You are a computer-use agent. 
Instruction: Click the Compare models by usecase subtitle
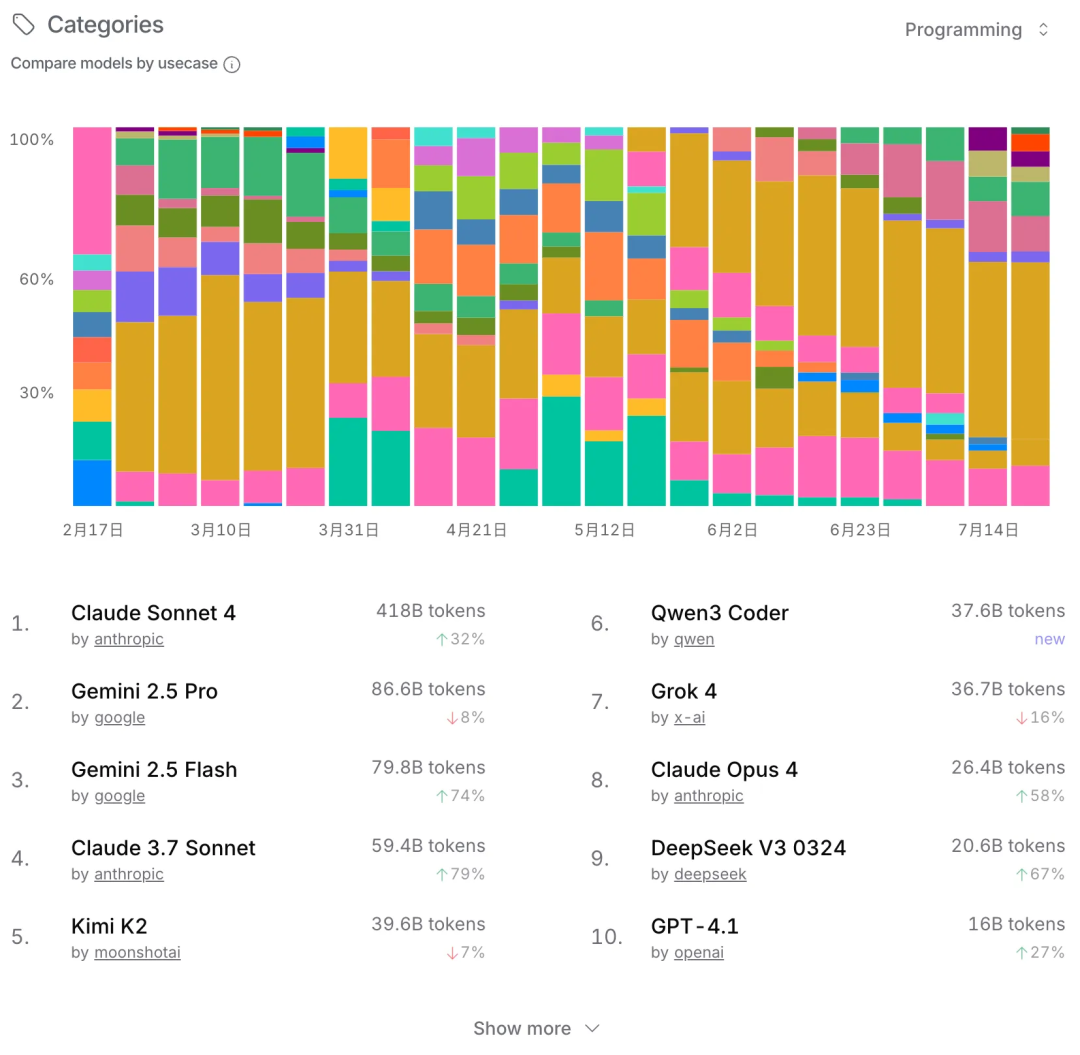(114, 63)
